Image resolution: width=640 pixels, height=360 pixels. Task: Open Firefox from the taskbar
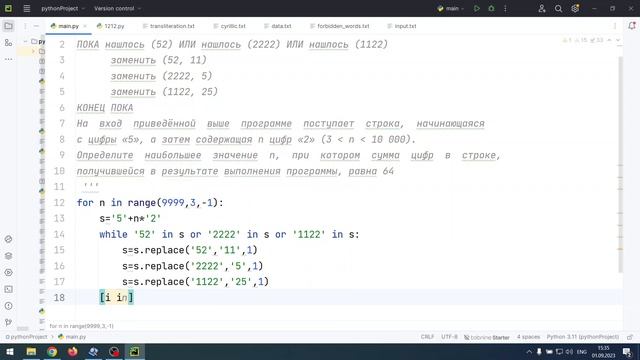pyautogui.click(x=73, y=351)
